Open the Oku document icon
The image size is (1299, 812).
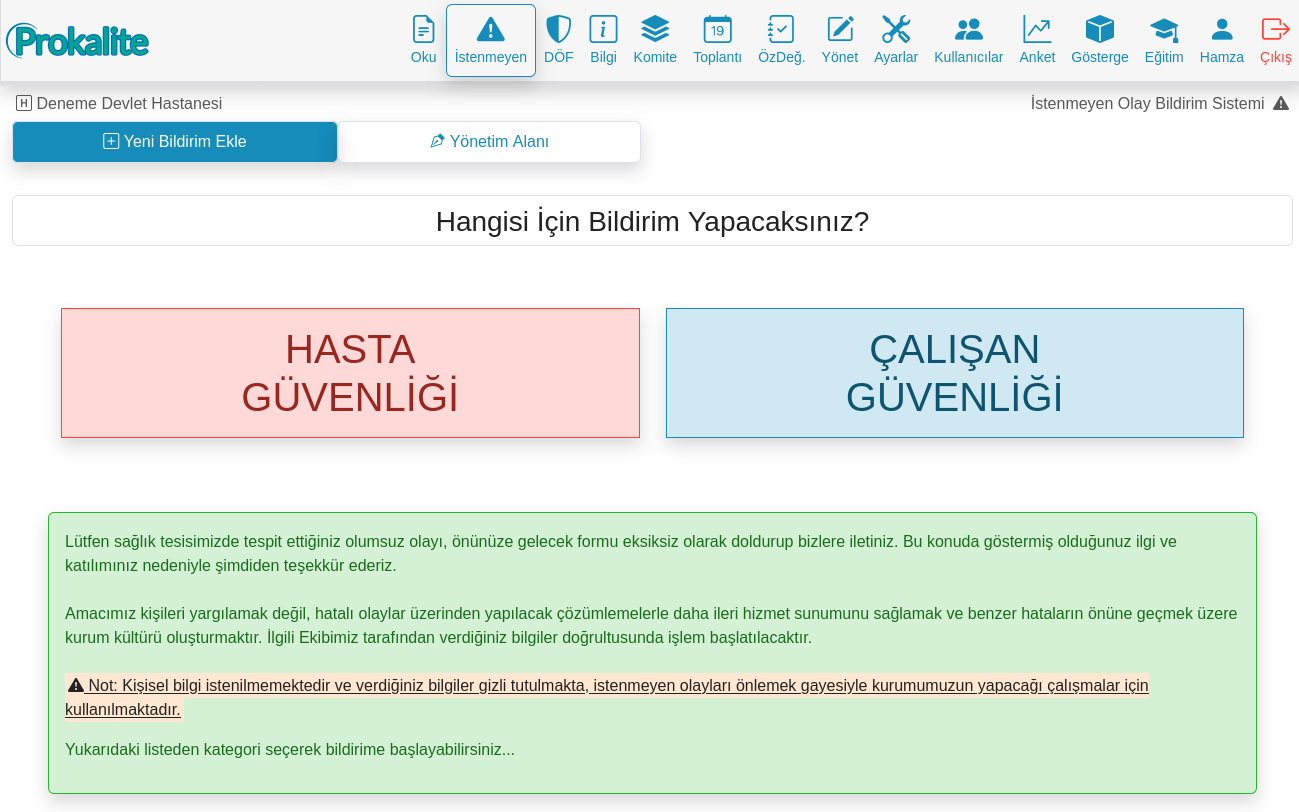pyautogui.click(x=423, y=29)
